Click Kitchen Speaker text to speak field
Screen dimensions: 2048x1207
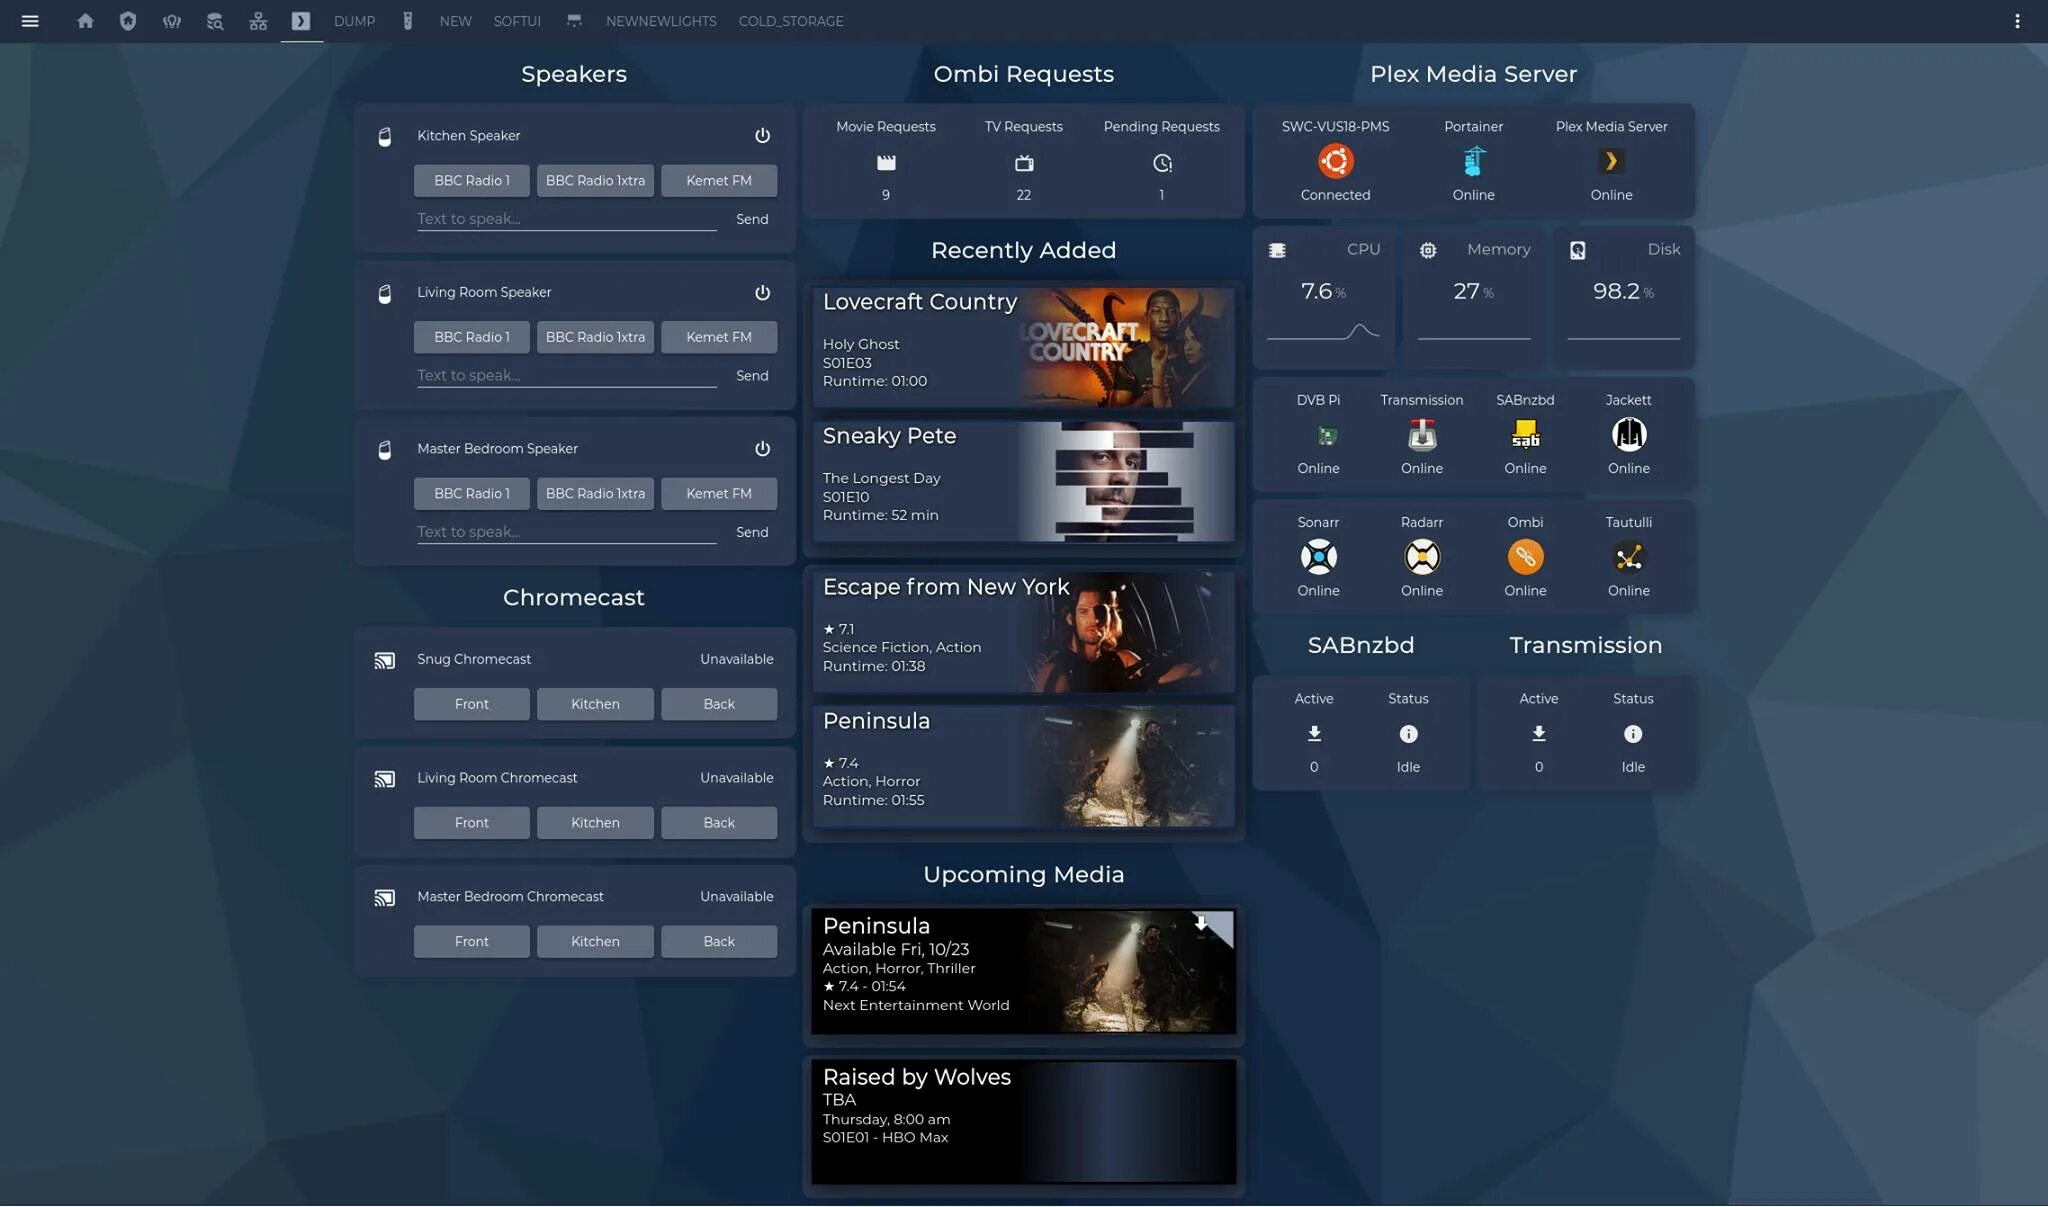[x=566, y=219]
